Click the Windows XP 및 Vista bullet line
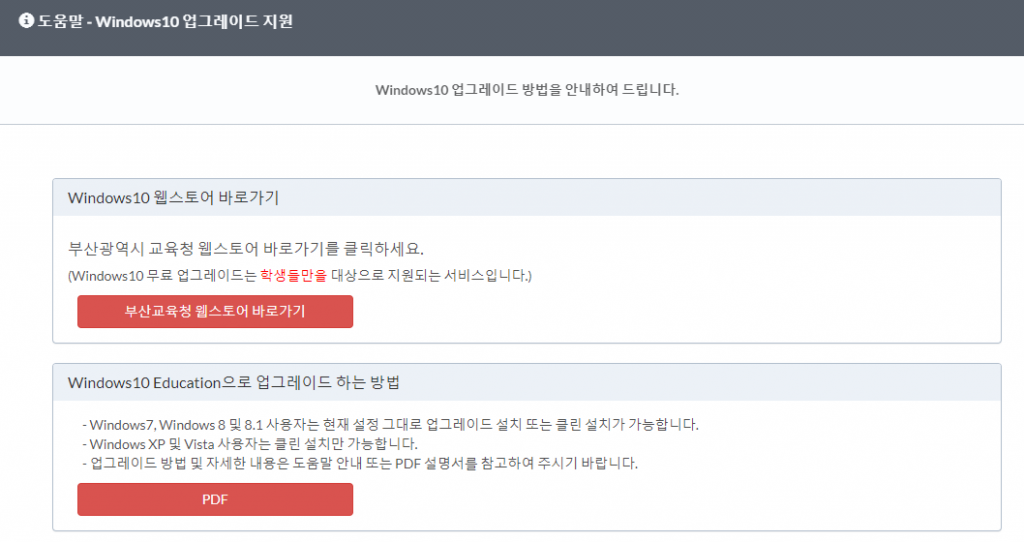This screenshot has width=1024, height=542. click(x=250, y=443)
